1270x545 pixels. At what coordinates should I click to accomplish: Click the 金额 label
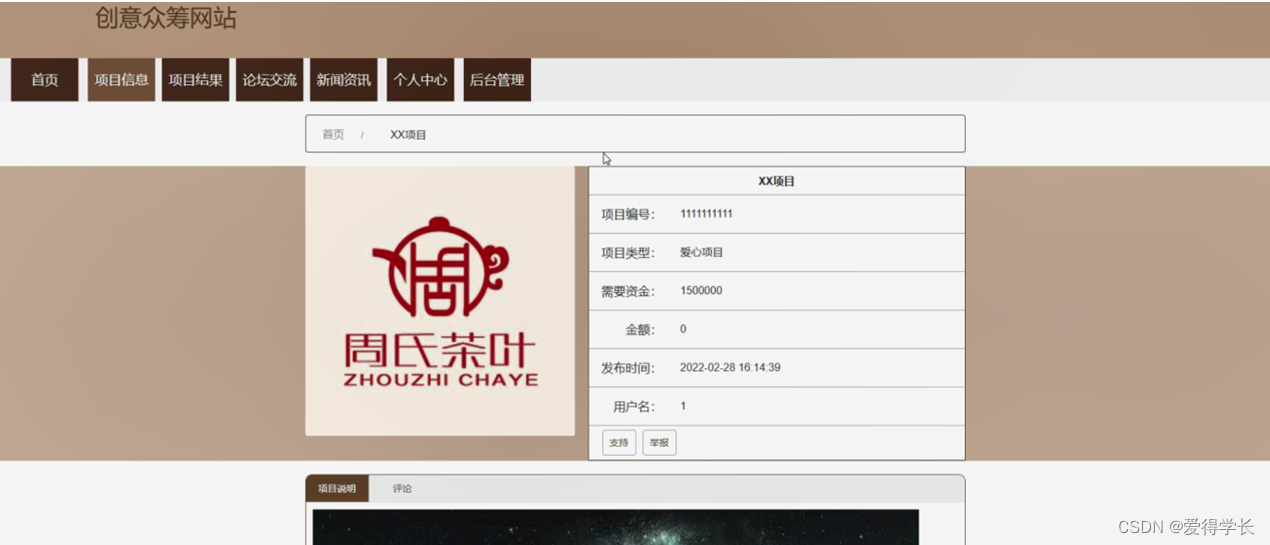(640, 329)
